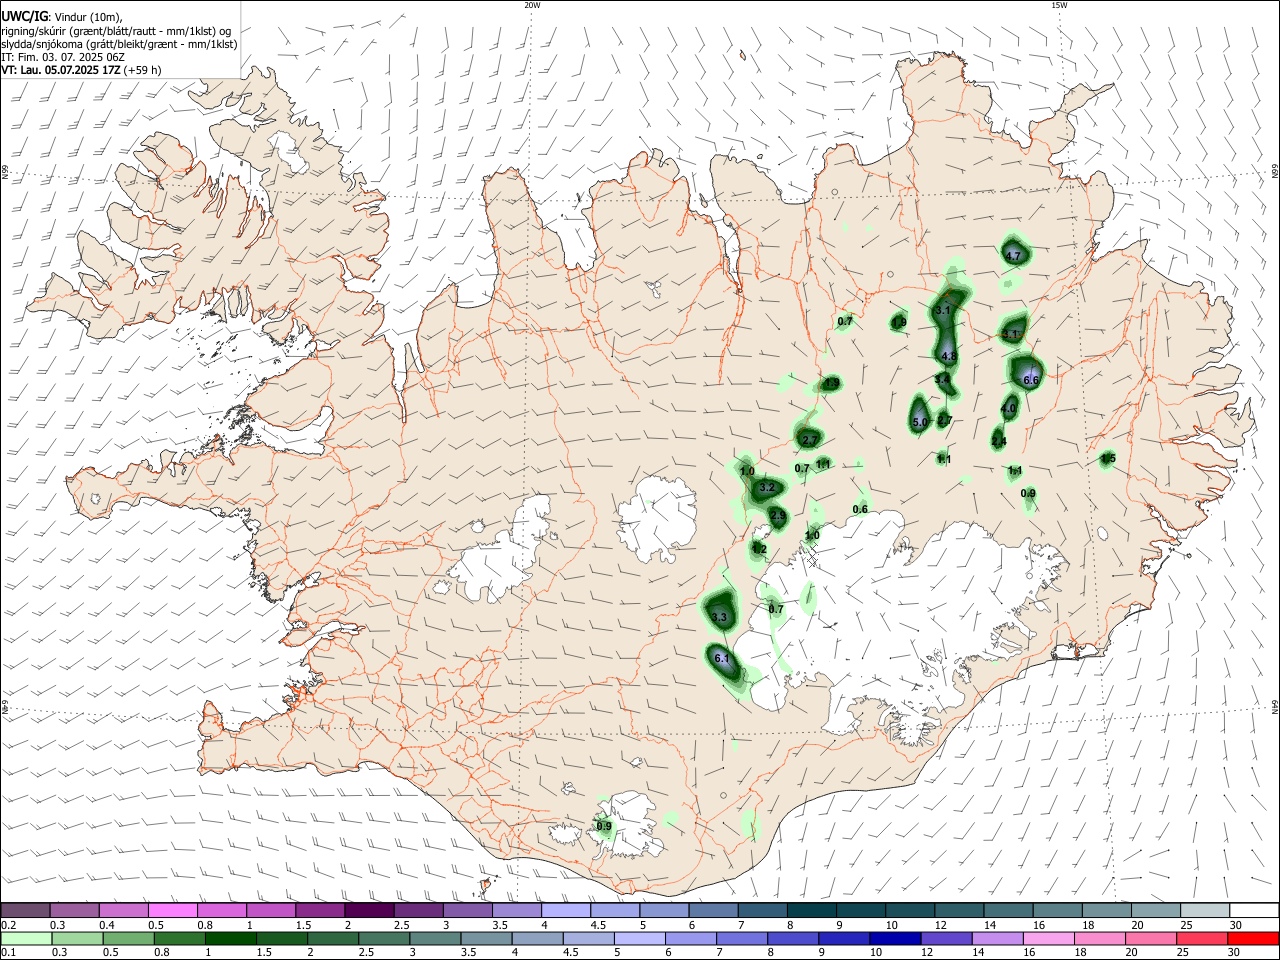Click the 3.4 precipitation value label
This screenshot has width=1280, height=960.
coord(942,379)
